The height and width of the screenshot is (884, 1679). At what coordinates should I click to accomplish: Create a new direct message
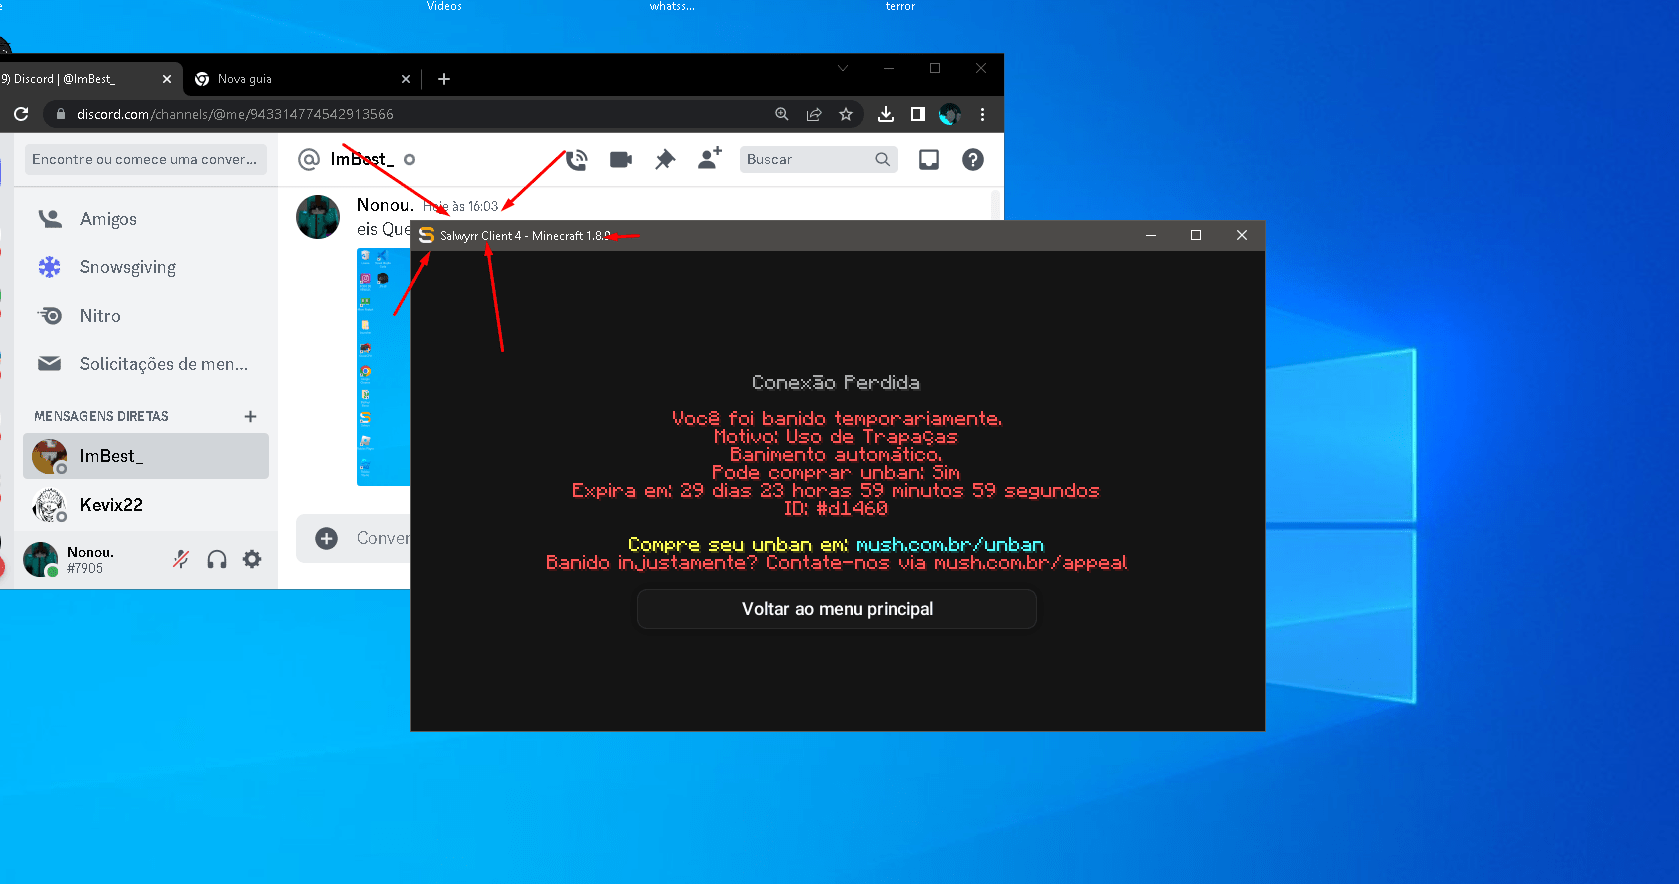[250, 416]
